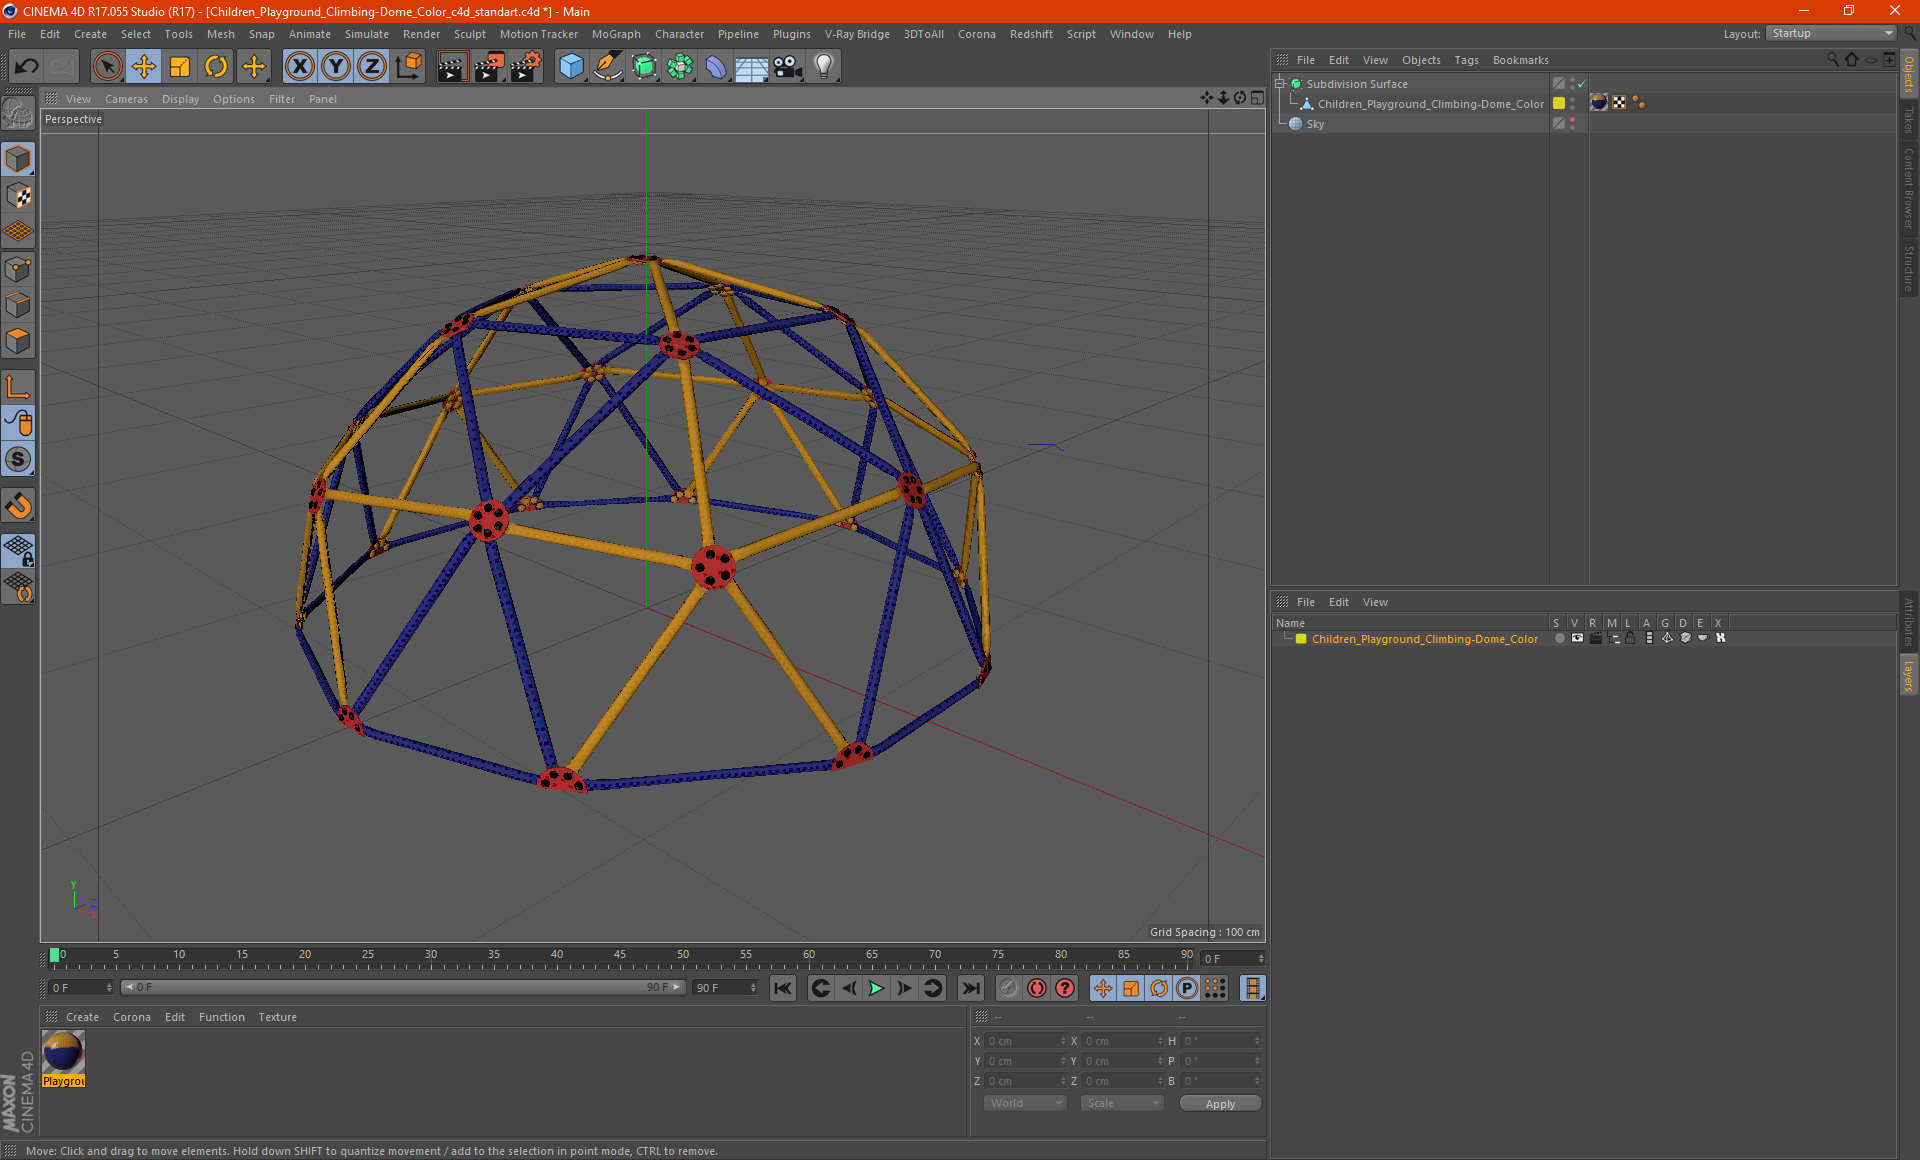Image resolution: width=1920 pixels, height=1160 pixels.
Task: Toggle Y axis lock
Action: click(x=336, y=67)
